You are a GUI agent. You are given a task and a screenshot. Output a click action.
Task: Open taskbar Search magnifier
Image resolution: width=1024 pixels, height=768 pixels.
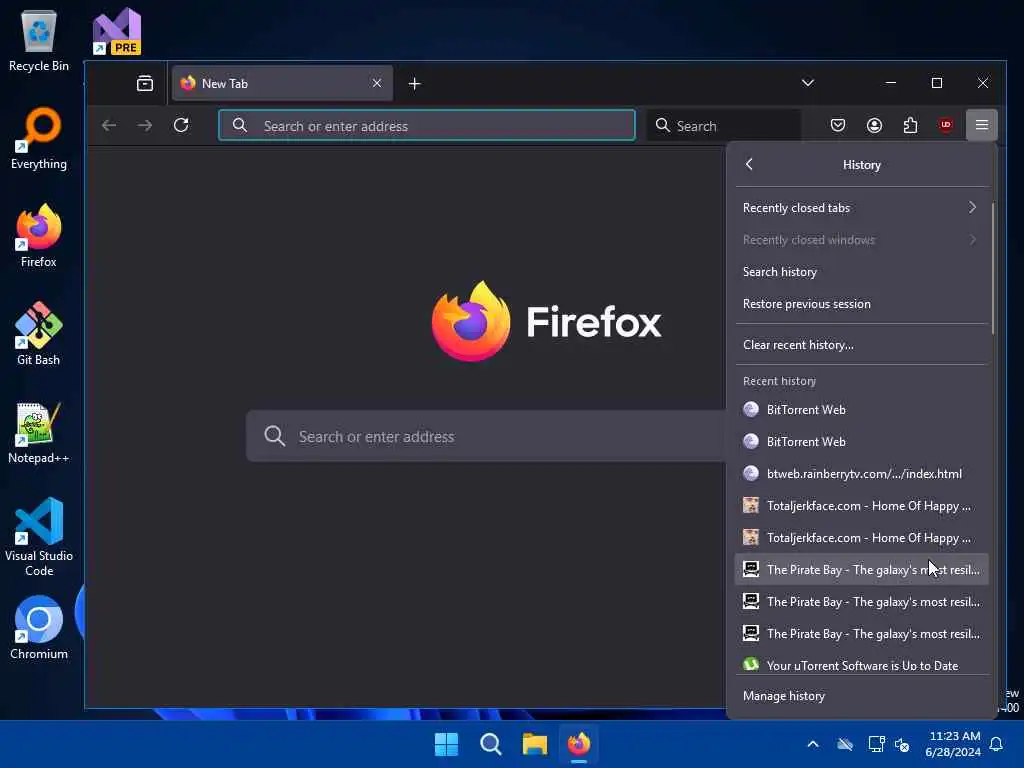tap(490, 744)
